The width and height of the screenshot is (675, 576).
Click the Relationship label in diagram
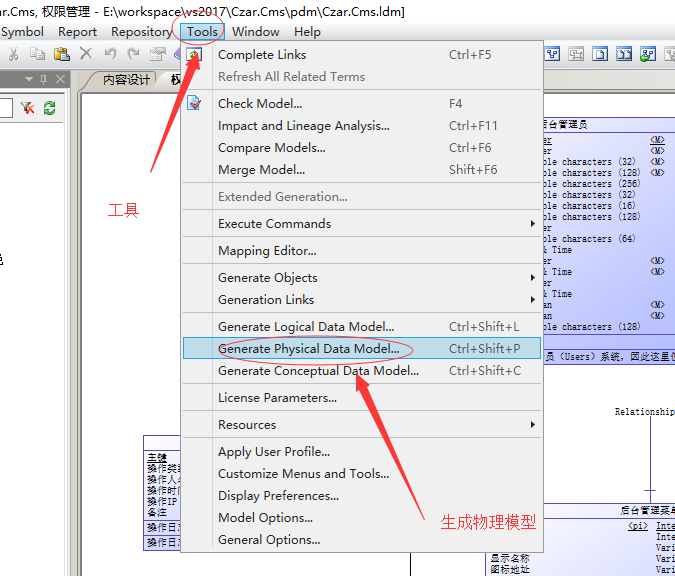coord(644,412)
